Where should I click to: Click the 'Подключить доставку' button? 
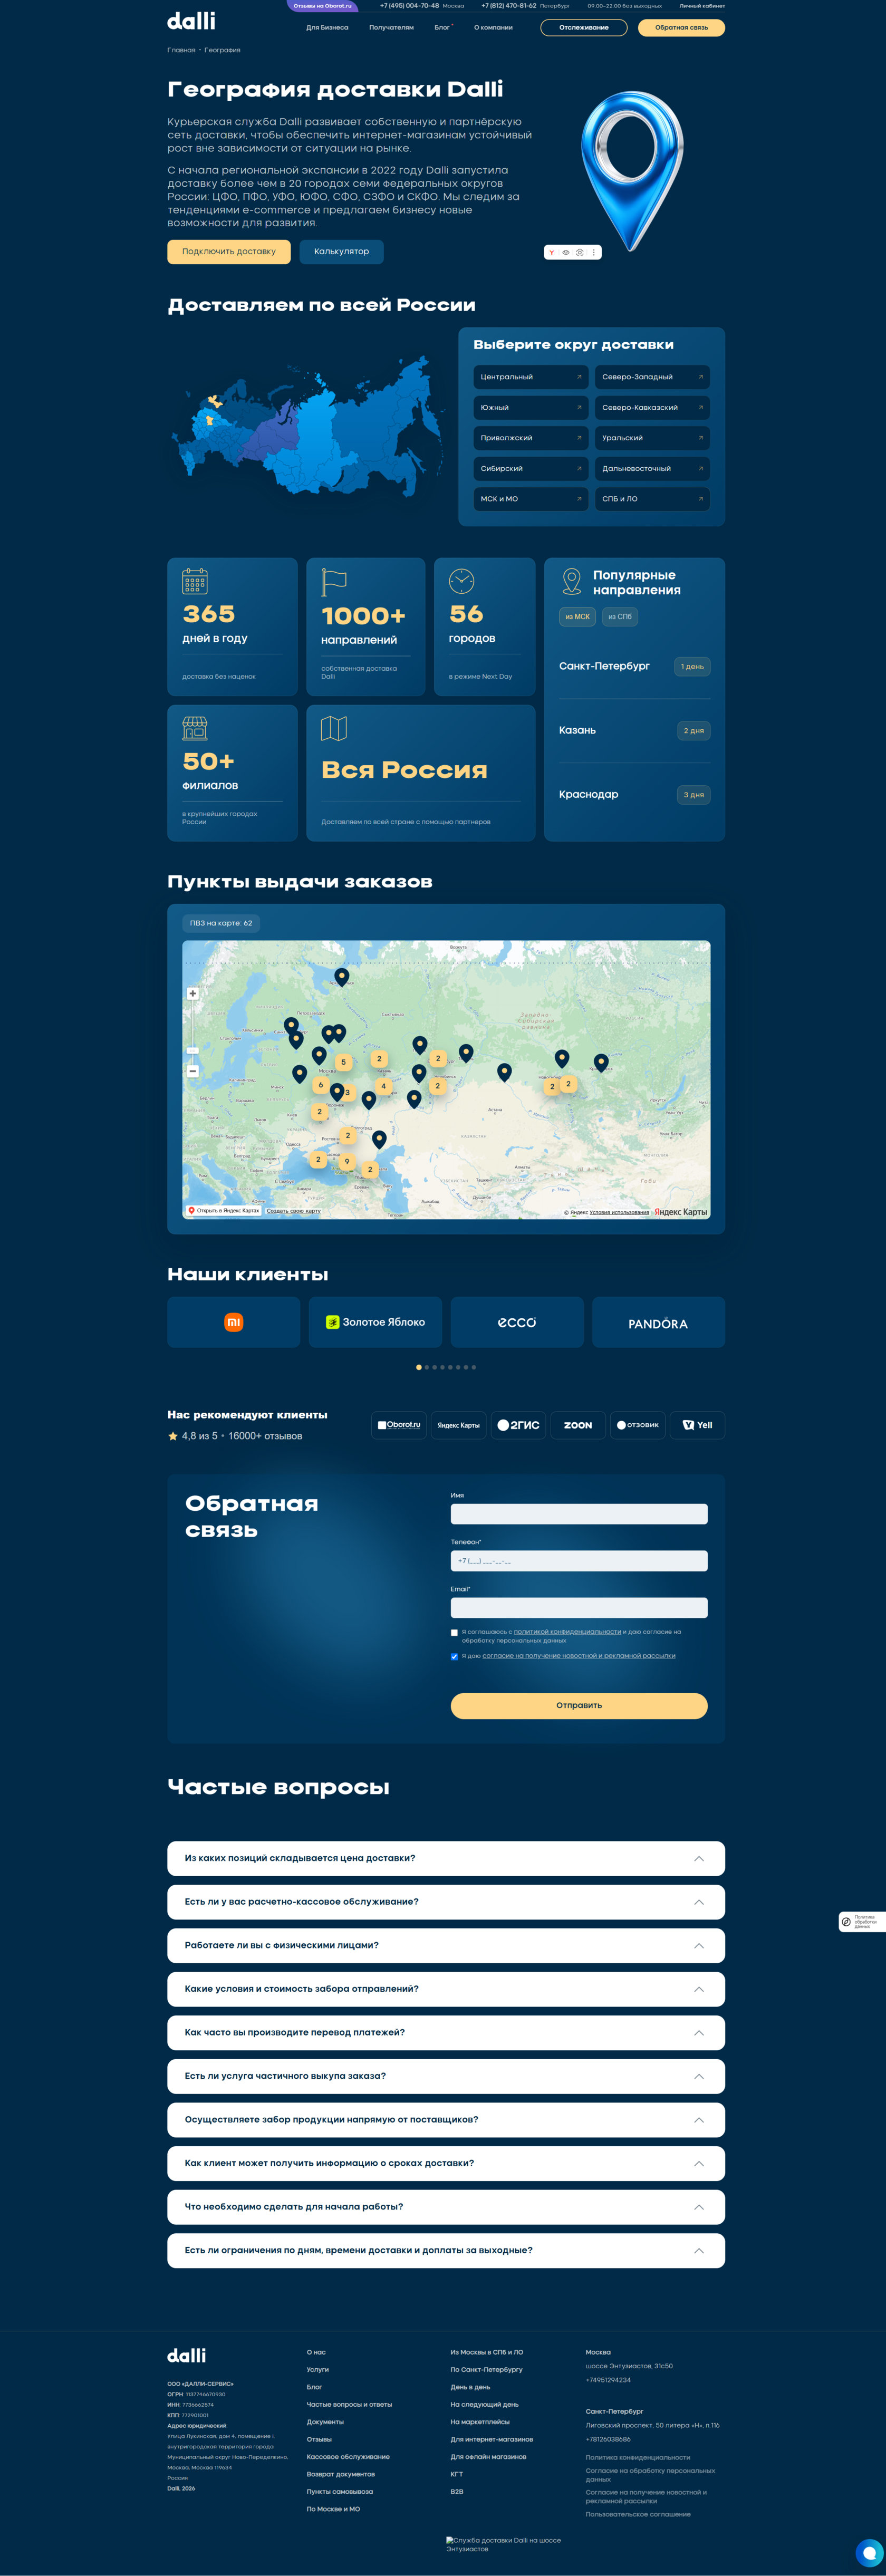(x=229, y=252)
